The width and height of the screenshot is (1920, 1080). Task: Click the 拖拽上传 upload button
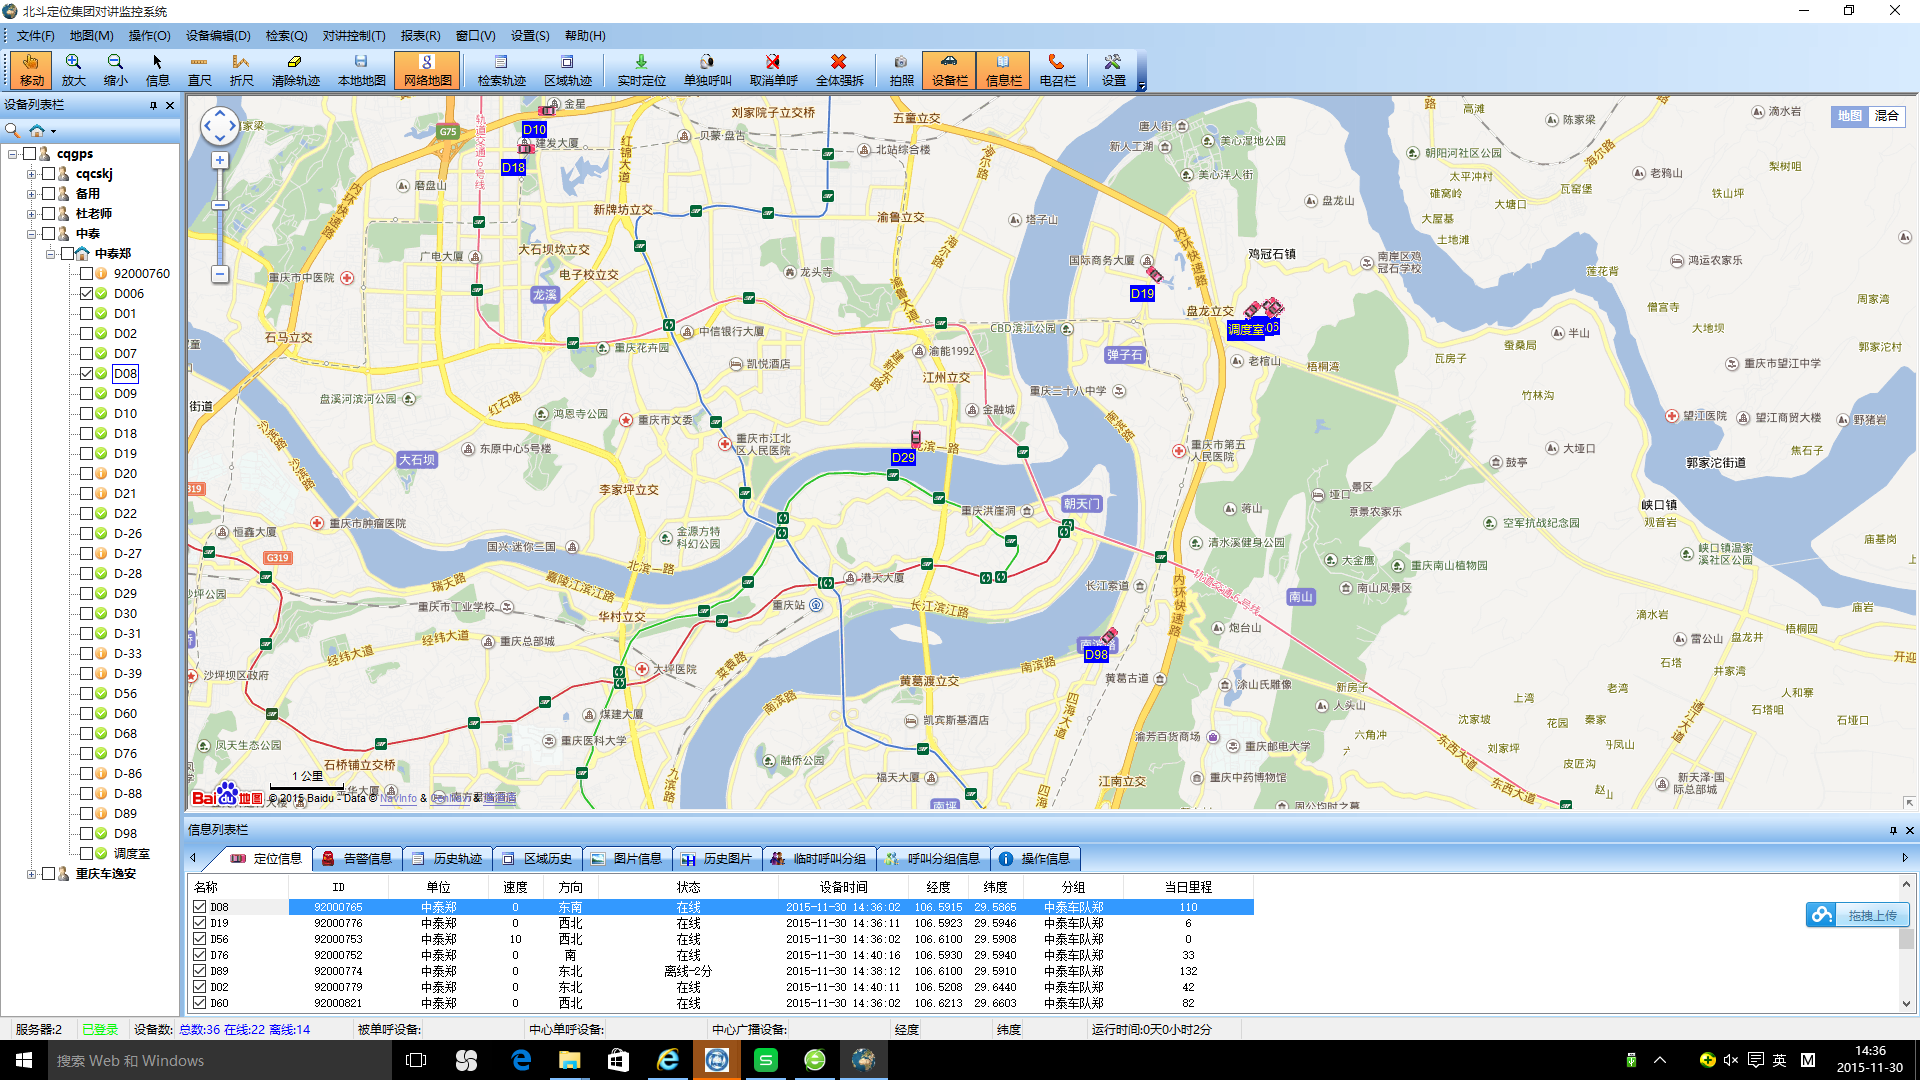(x=1858, y=915)
